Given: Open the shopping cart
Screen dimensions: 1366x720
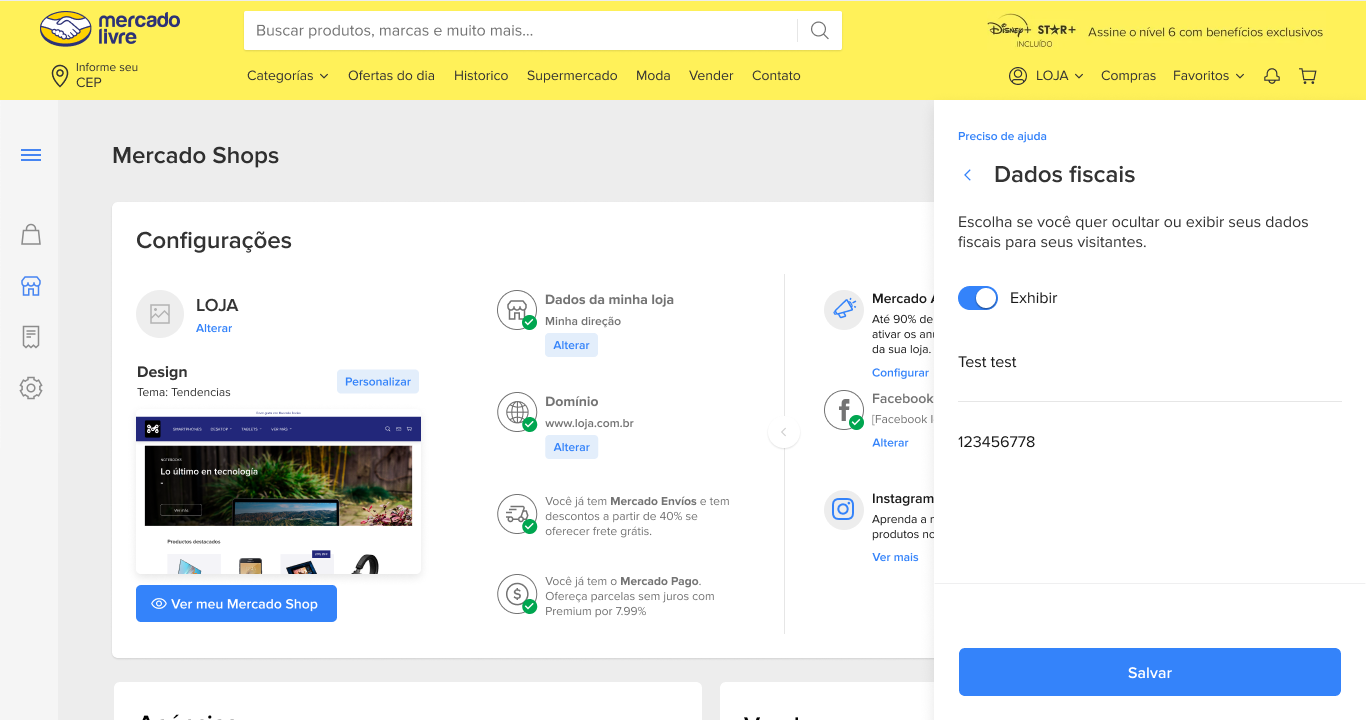Looking at the screenshot, I should pos(1308,76).
